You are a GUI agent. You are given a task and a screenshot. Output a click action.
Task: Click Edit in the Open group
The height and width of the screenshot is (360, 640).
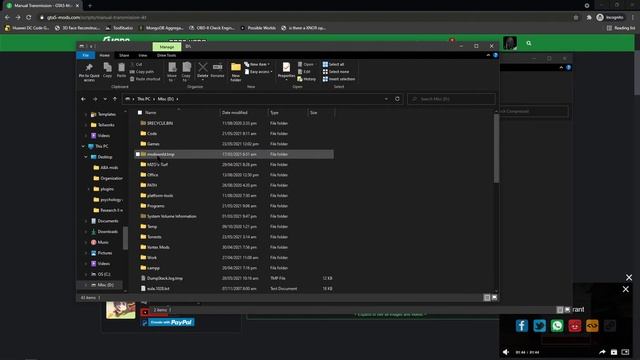click(x=304, y=72)
